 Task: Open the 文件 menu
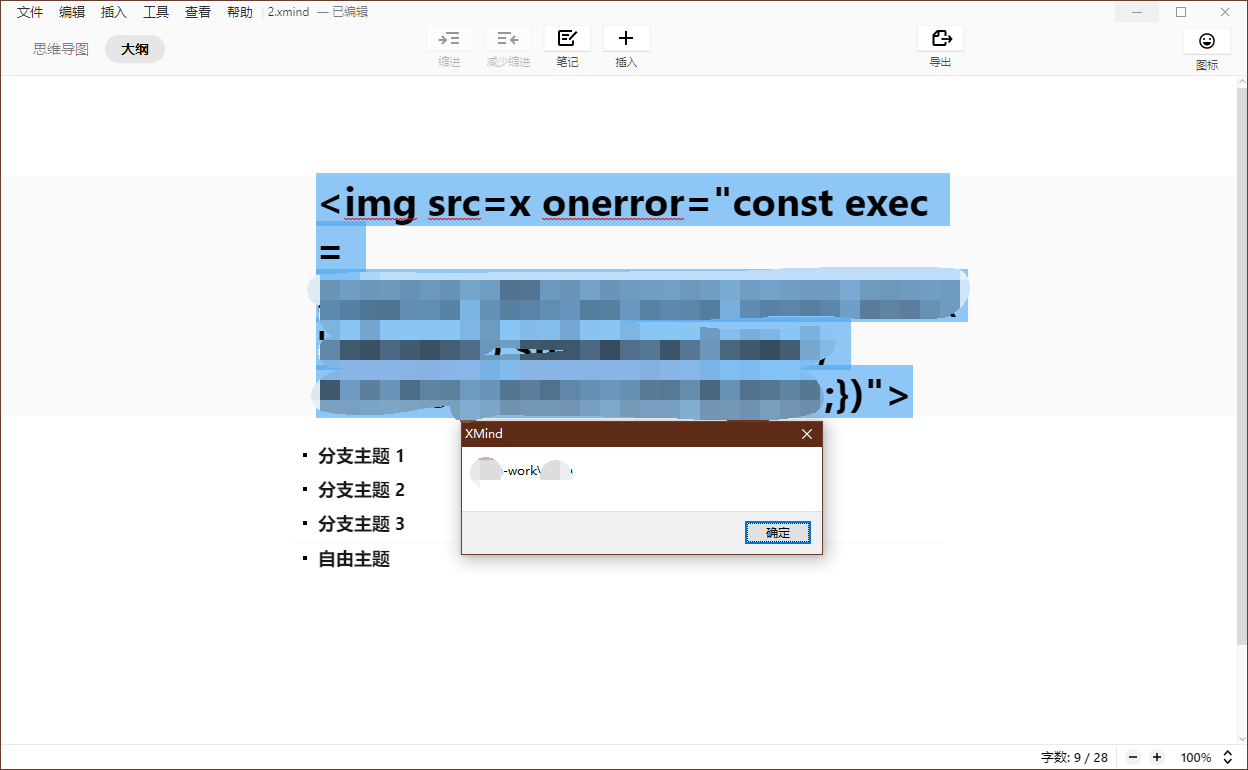pos(30,12)
